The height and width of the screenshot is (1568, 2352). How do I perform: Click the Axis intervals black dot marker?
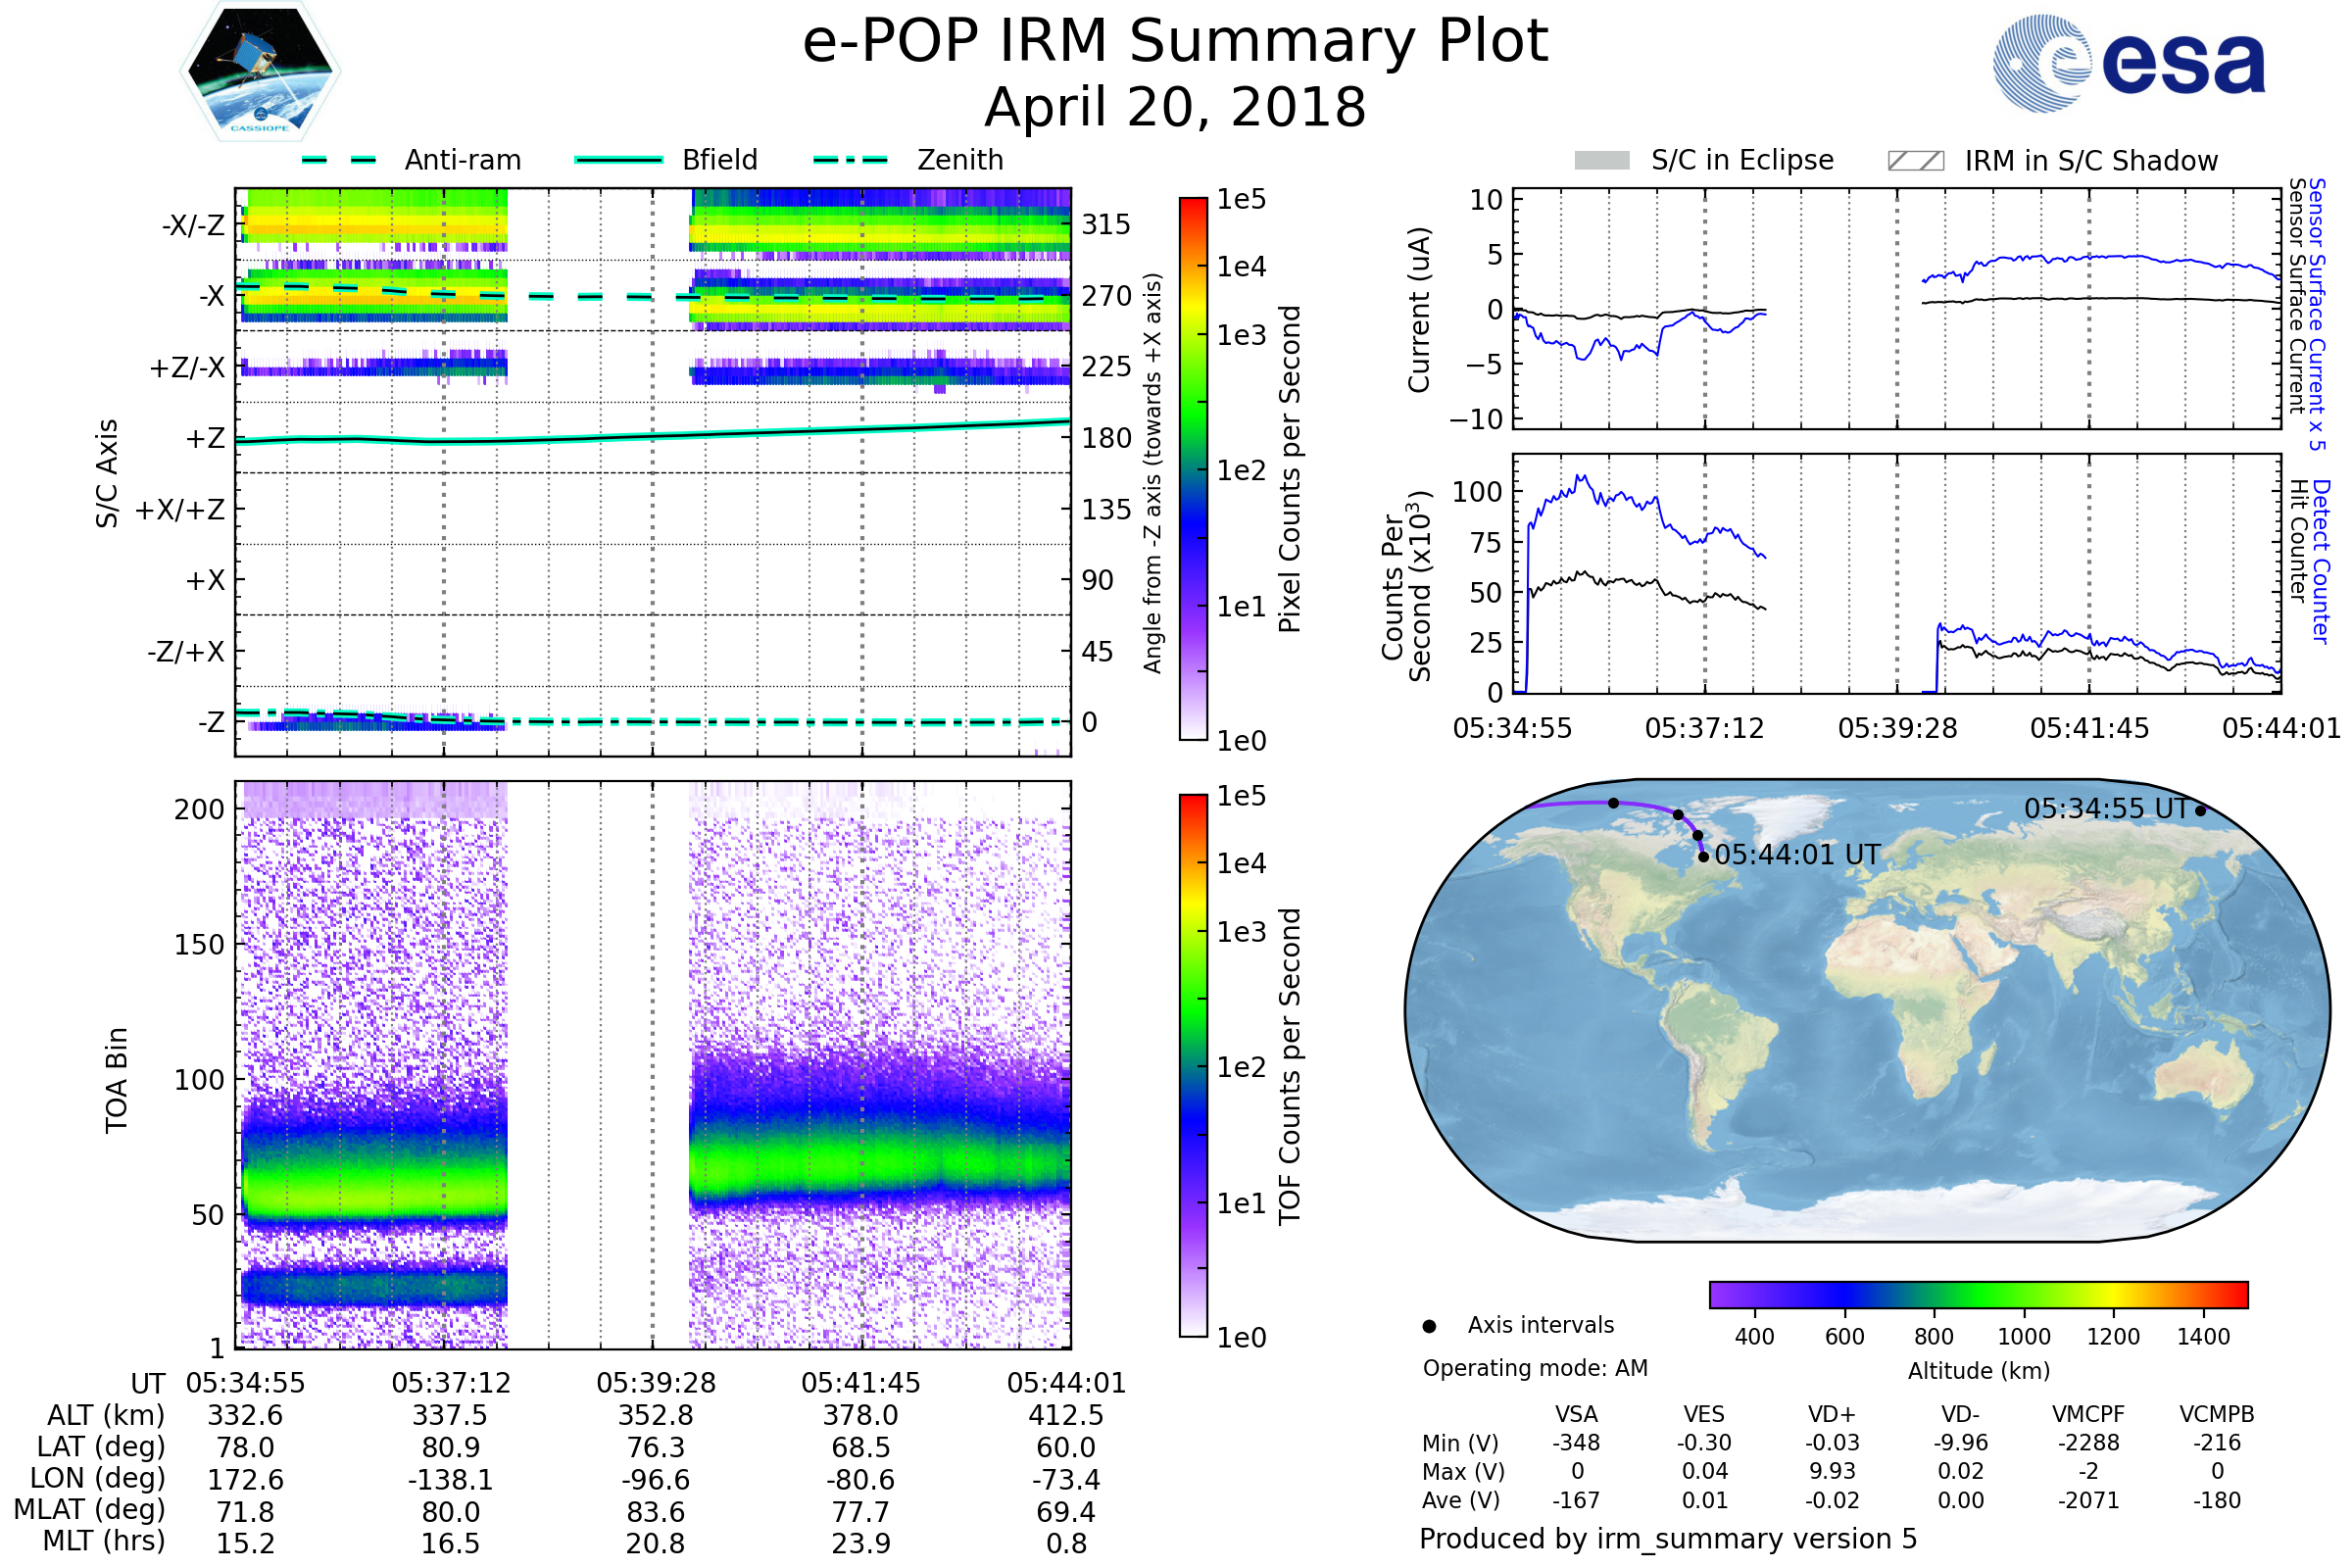click(1429, 1326)
